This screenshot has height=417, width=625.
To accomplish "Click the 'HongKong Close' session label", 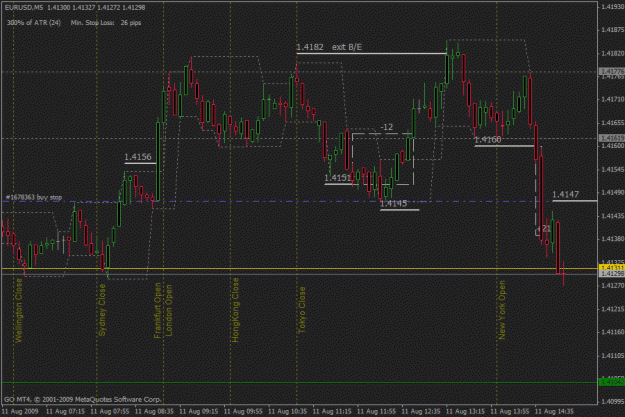I will [236, 310].
